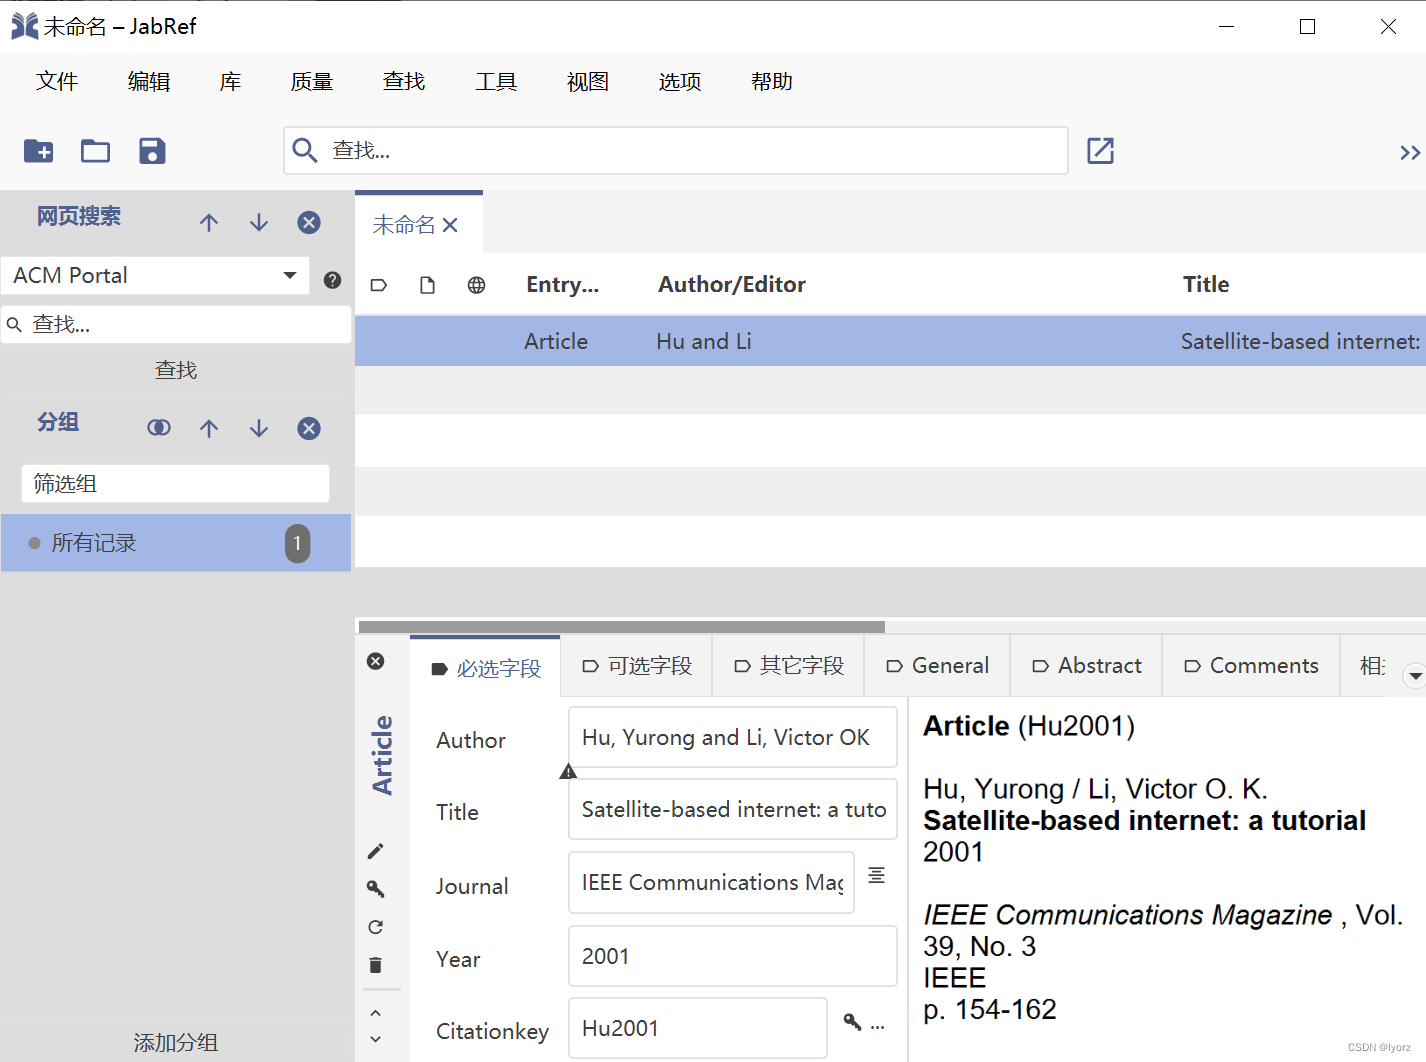Viewport: 1426px width, 1062px height.
Task: Move web search panel down
Action: [259, 222]
